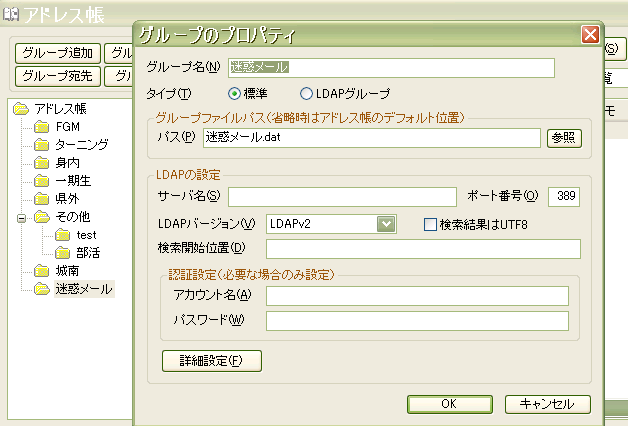
Task: Select the test subgroup label in the tree
Action: [x=87, y=235]
